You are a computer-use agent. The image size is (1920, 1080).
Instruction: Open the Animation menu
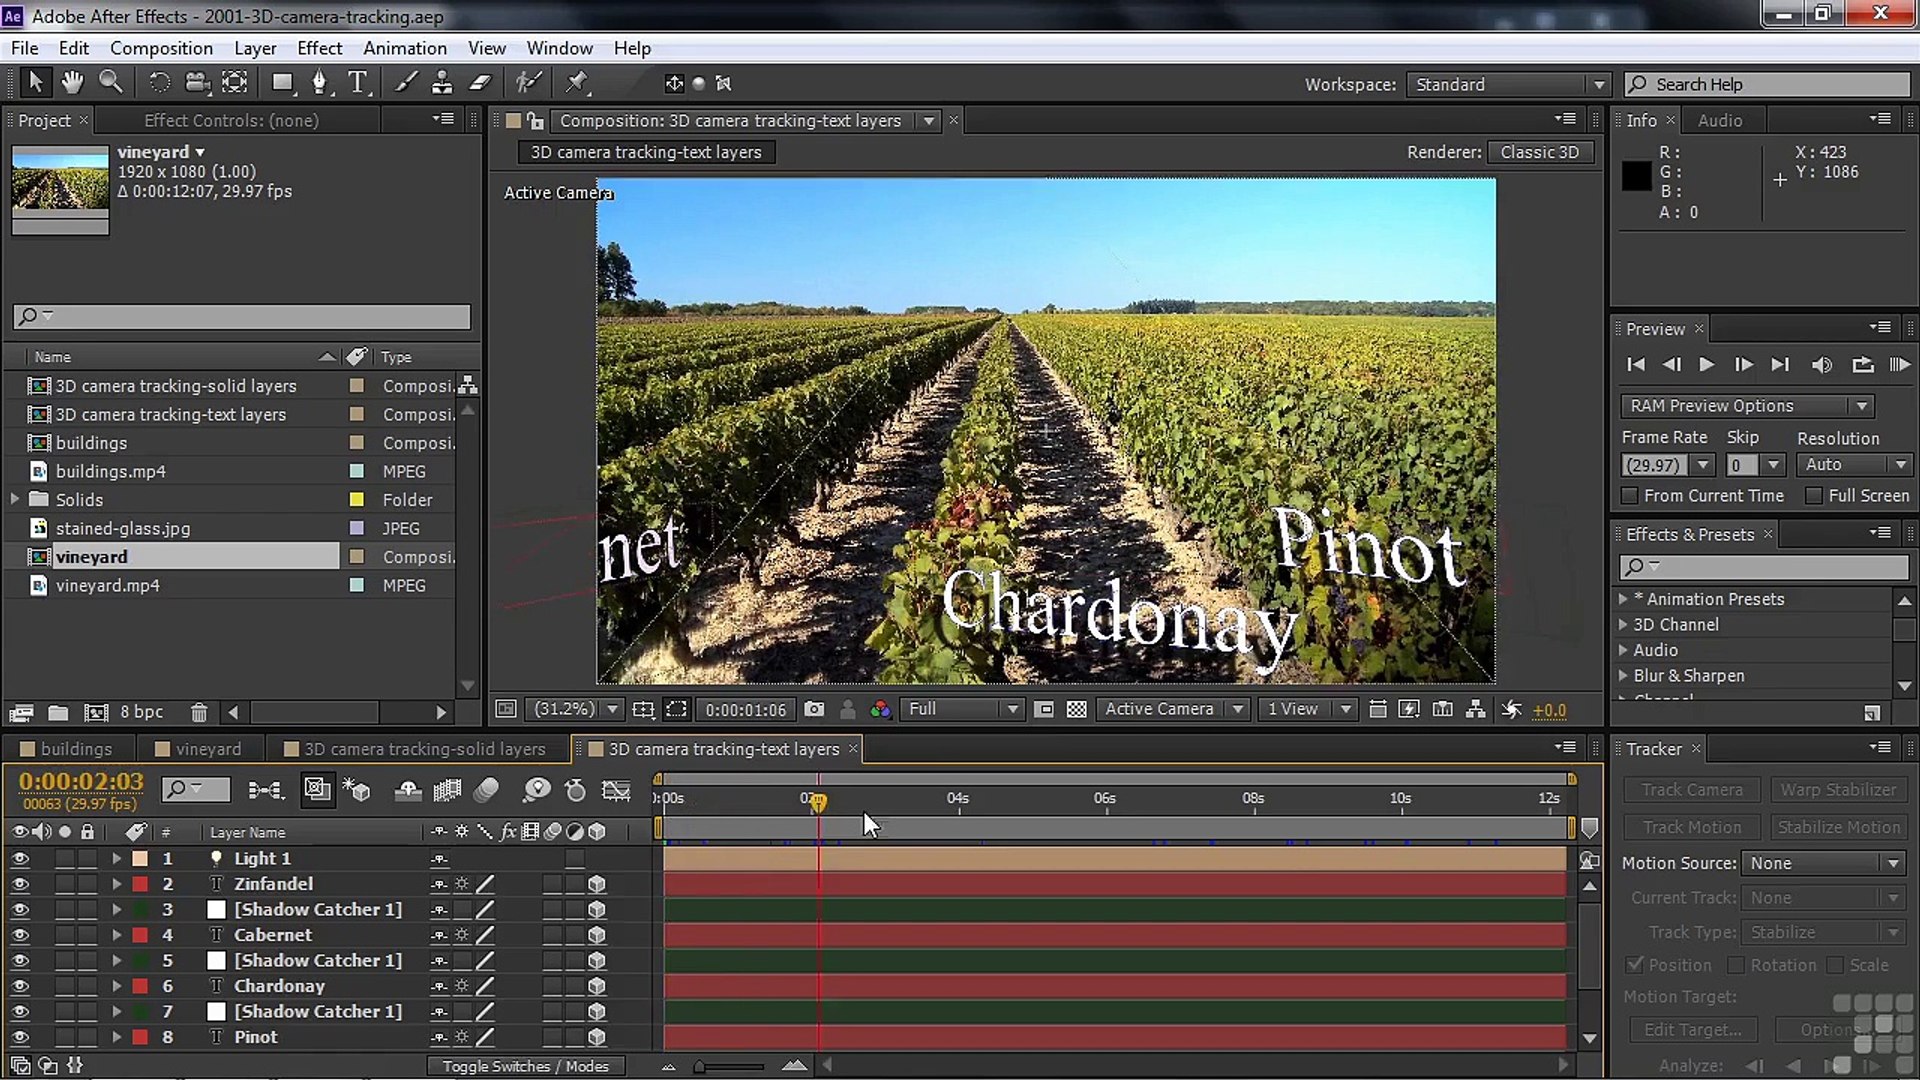click(404, 48)
